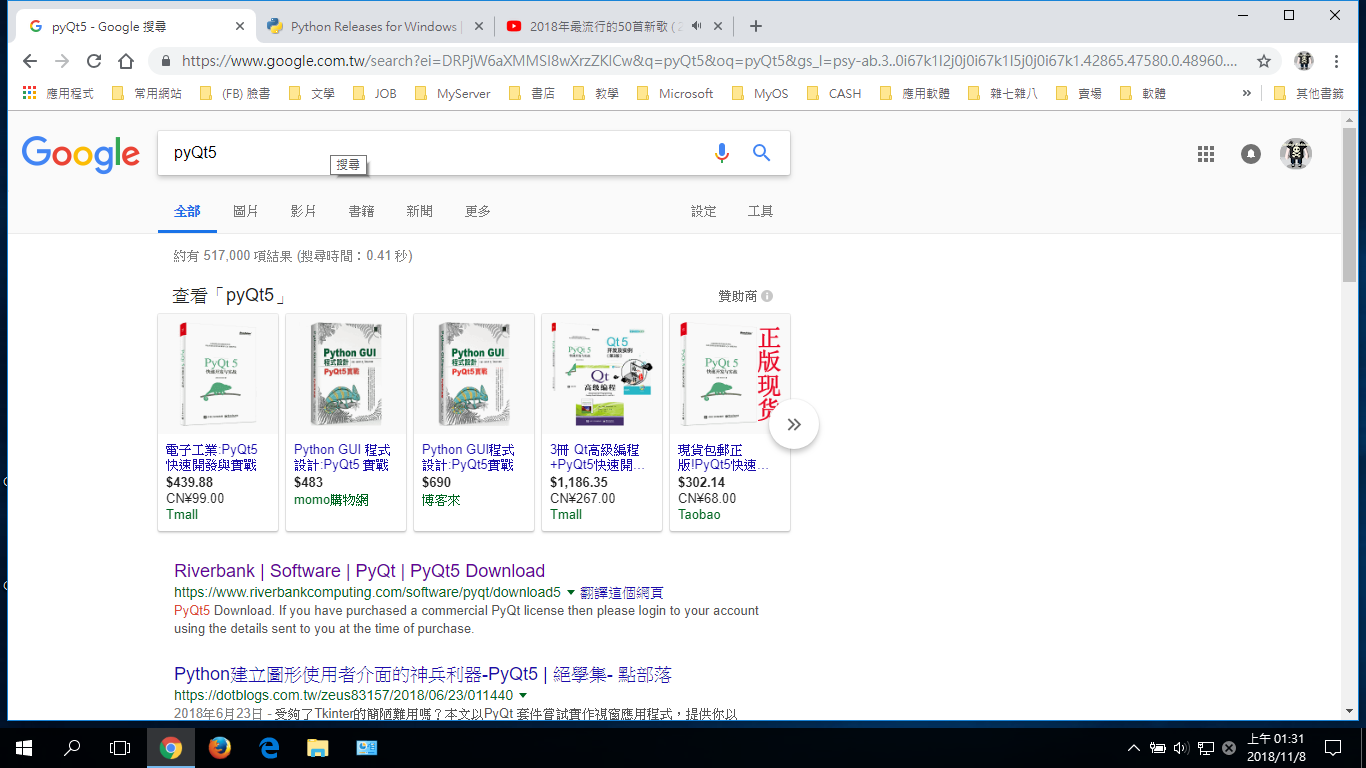This screenshot has width=1366, height=768.
Task: Open Windows taskbar search
Action: click(72, 747)
